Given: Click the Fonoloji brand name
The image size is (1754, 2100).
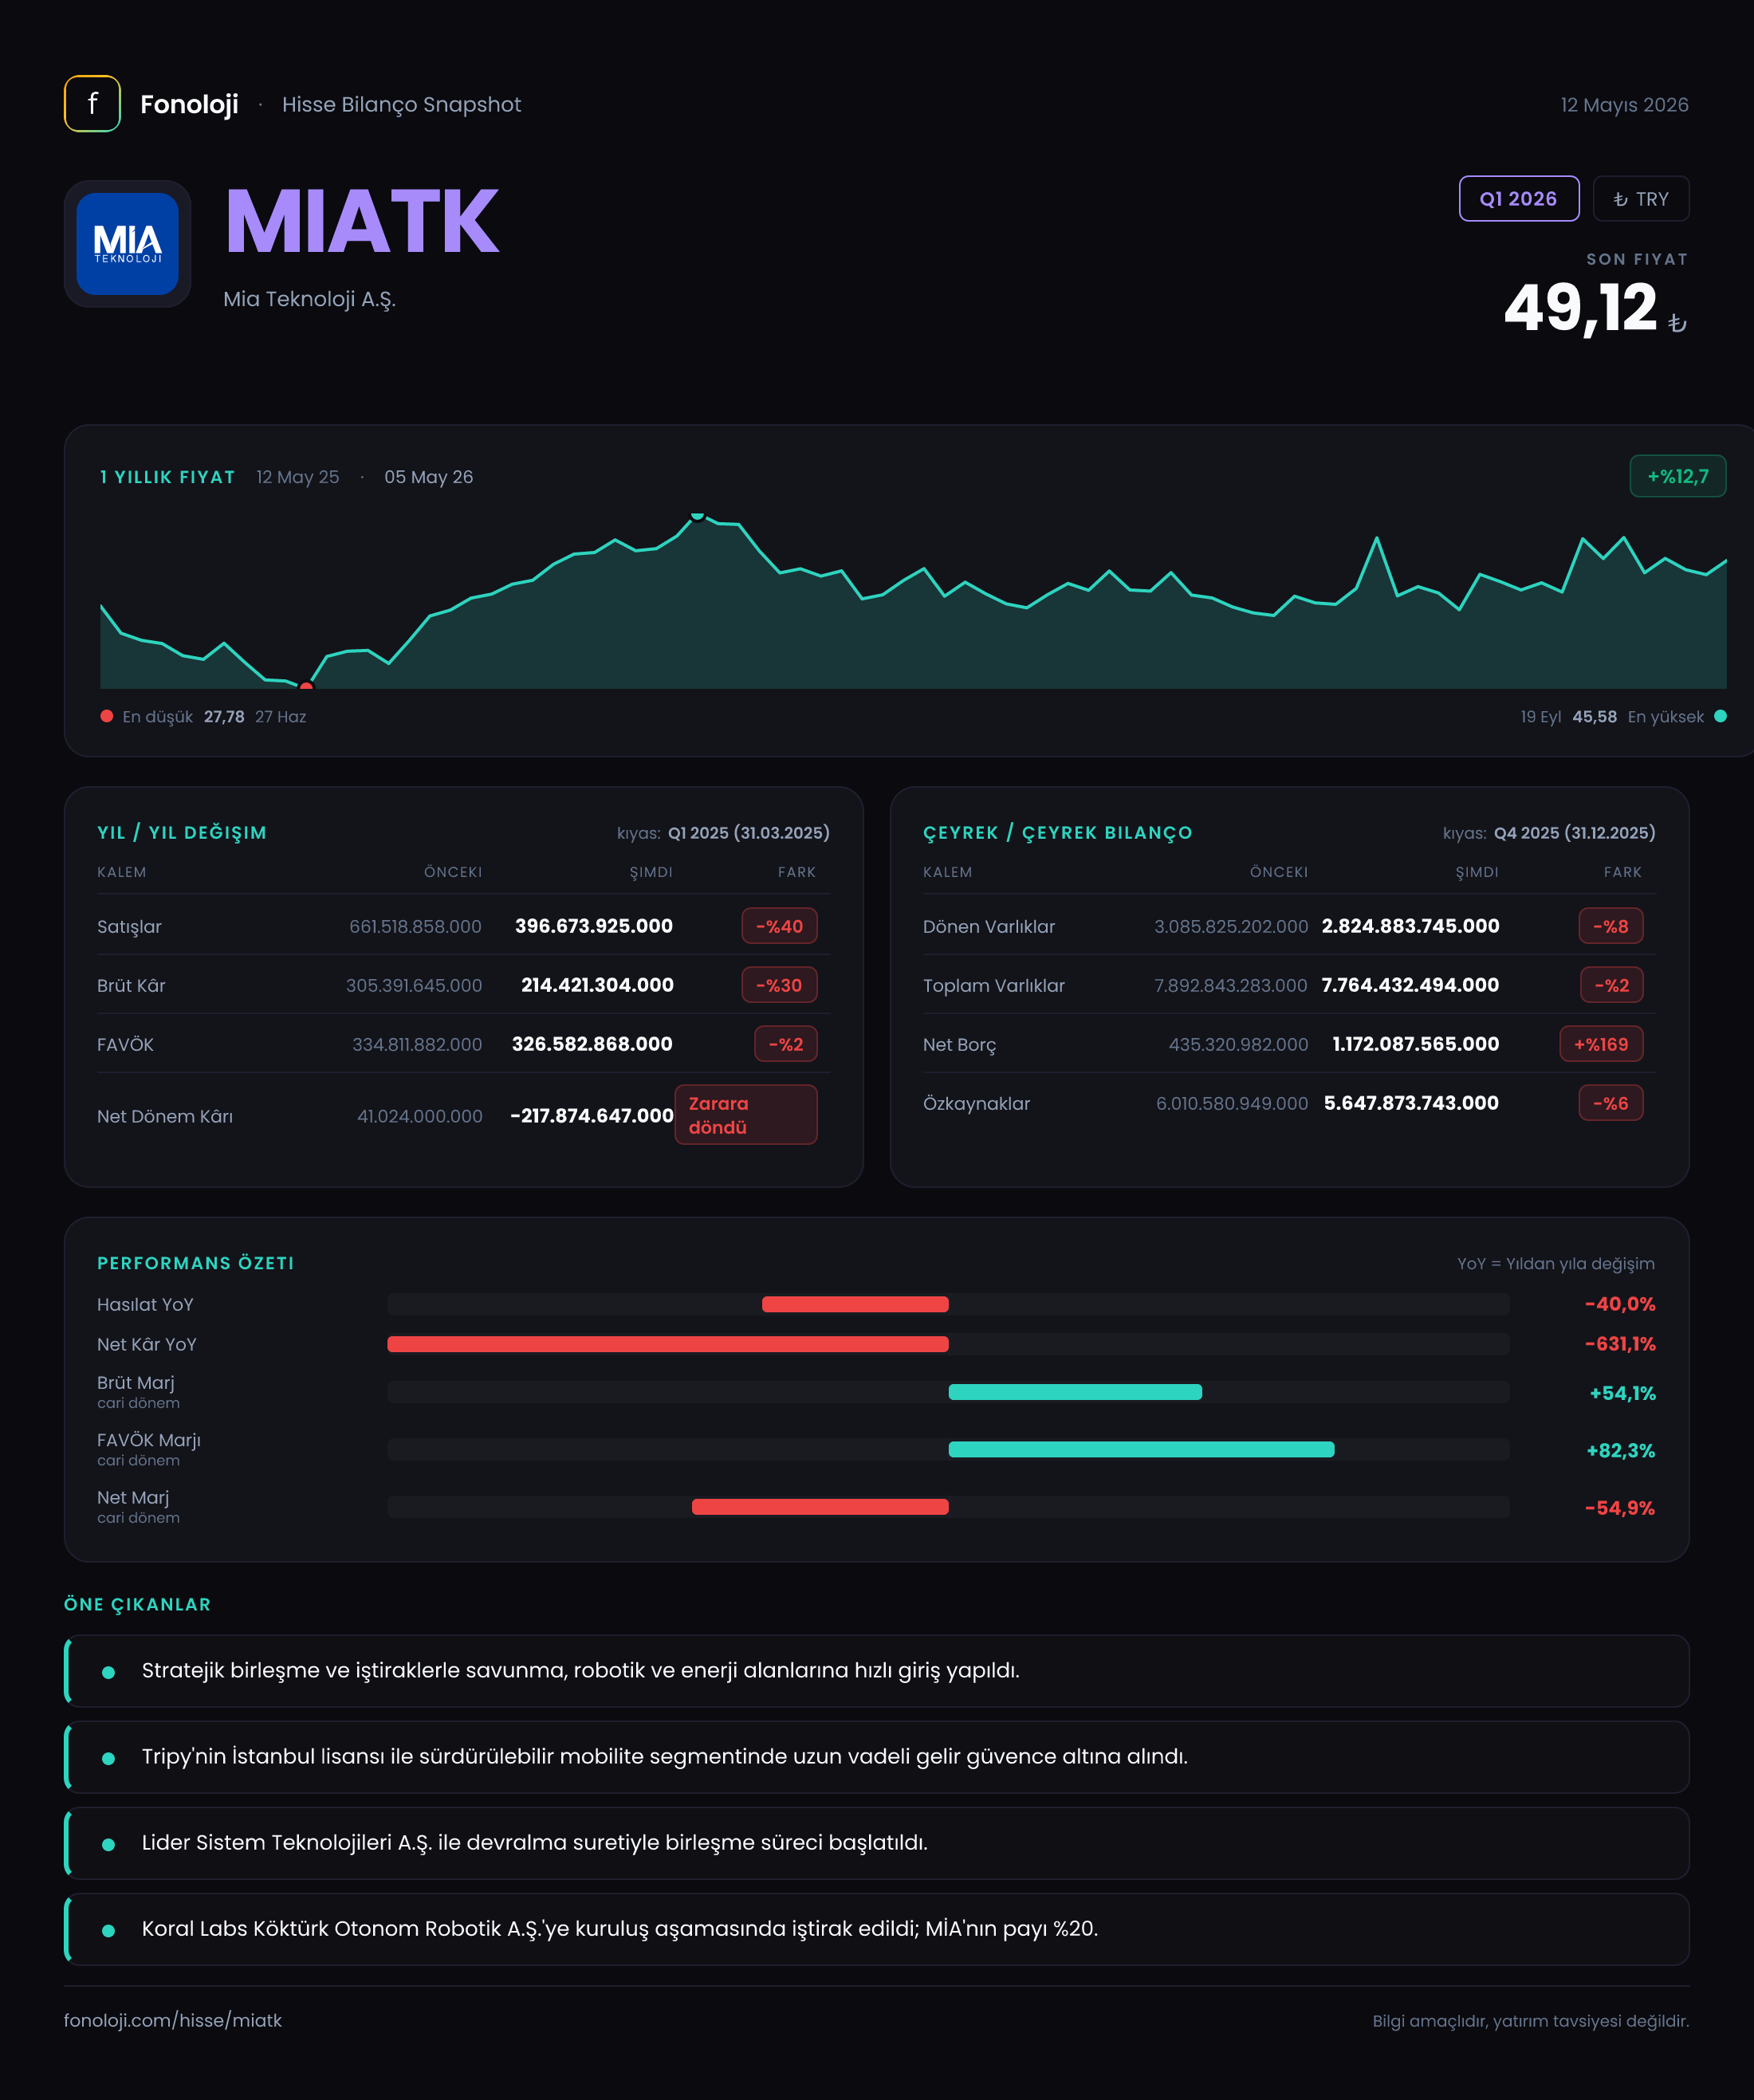Looking at the screenshot, I should [189, 104].
